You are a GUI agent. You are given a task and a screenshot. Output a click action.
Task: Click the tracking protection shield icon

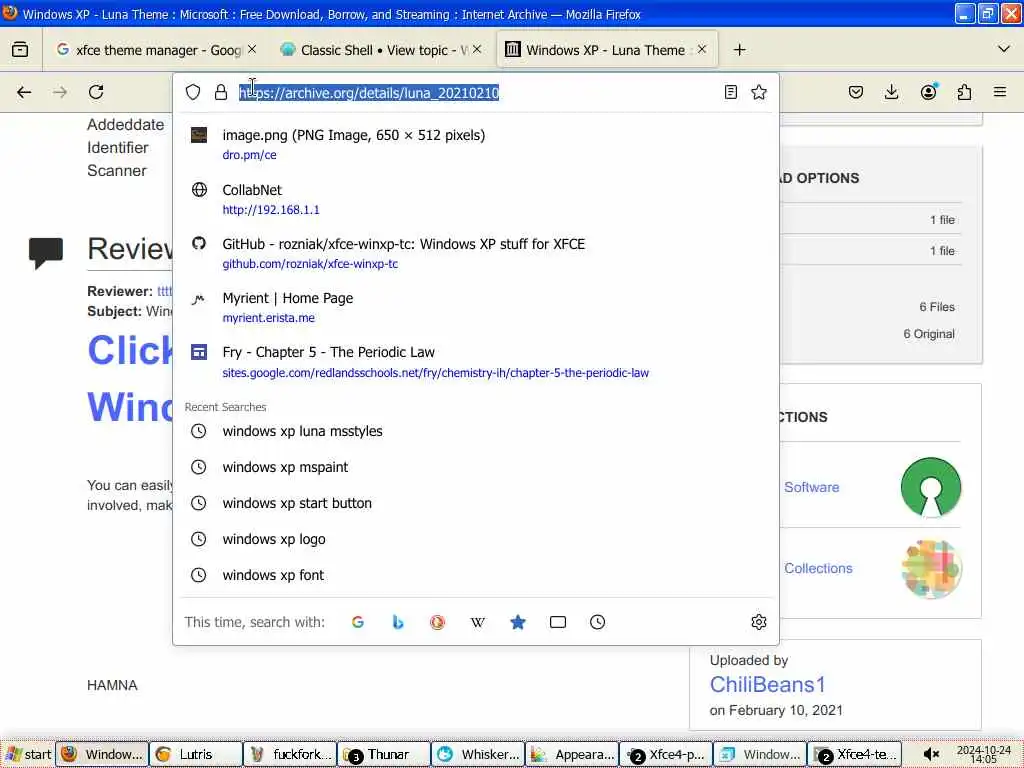pos(193,92)
